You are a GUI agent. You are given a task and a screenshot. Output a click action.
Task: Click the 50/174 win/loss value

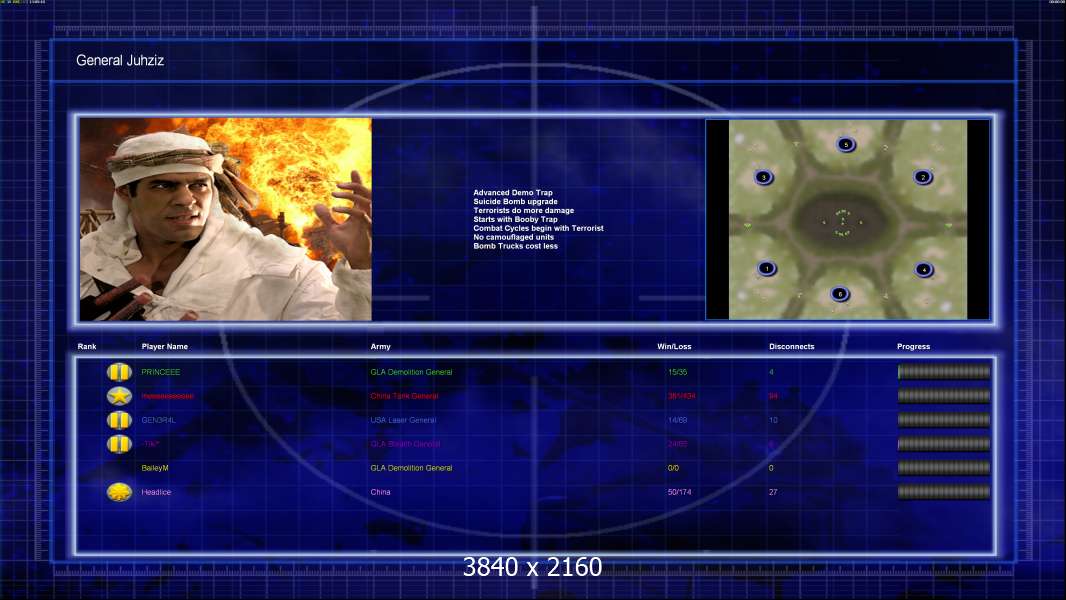679,492
